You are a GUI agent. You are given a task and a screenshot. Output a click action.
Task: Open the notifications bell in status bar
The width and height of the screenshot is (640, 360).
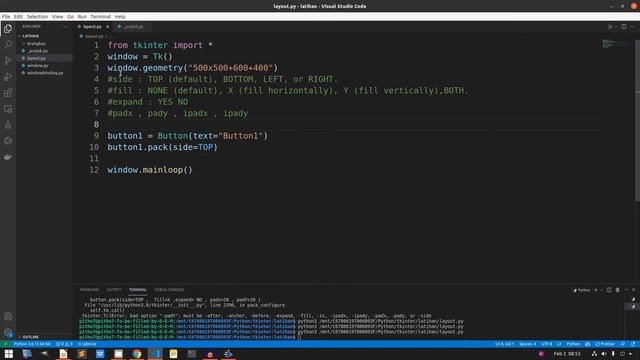[x=633, y=344]
